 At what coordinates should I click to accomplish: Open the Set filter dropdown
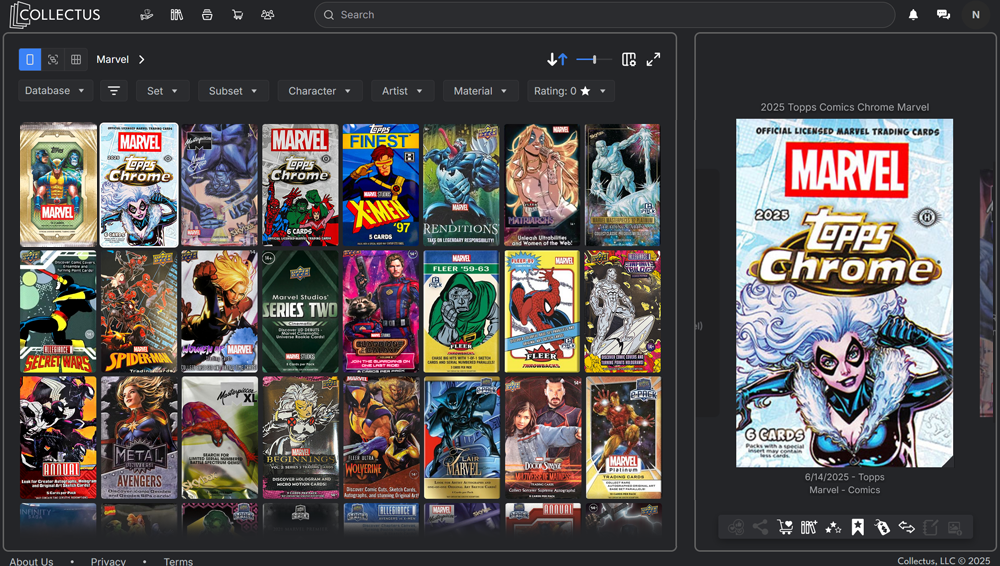163,91
